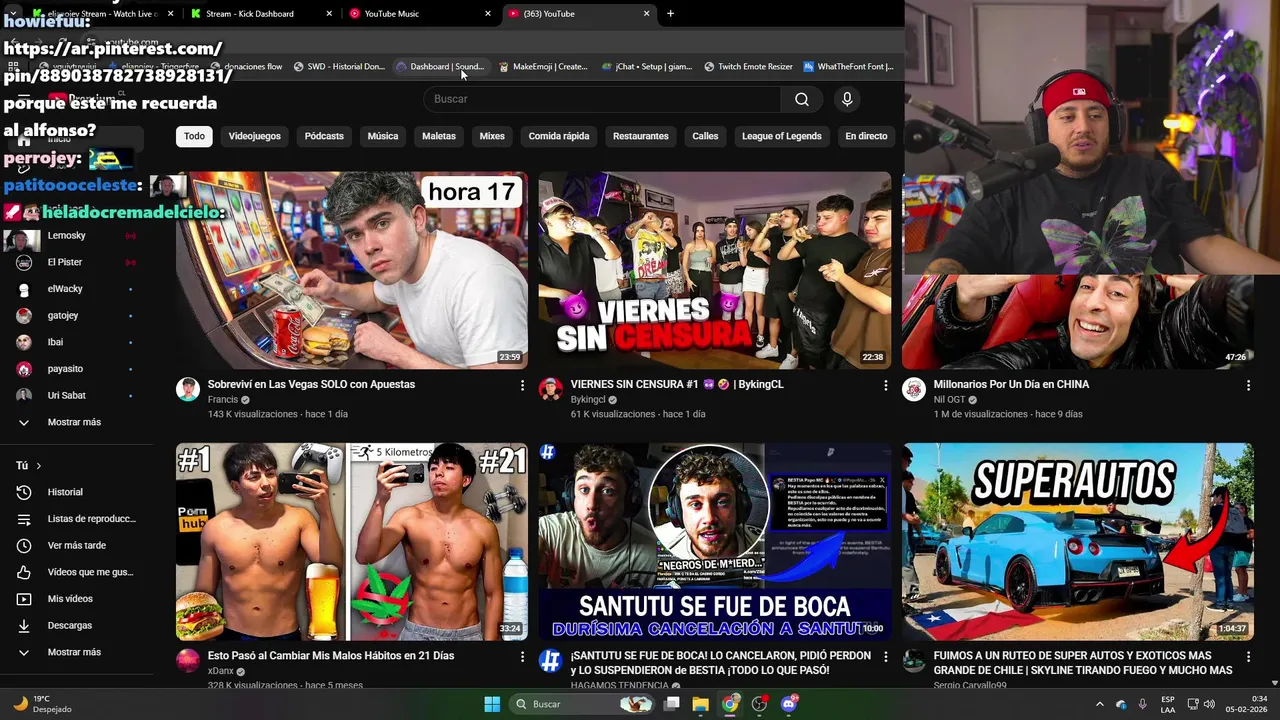1280x720 pixels.
Task: Expand the Tú section chevron
Action: coord(39,466)
